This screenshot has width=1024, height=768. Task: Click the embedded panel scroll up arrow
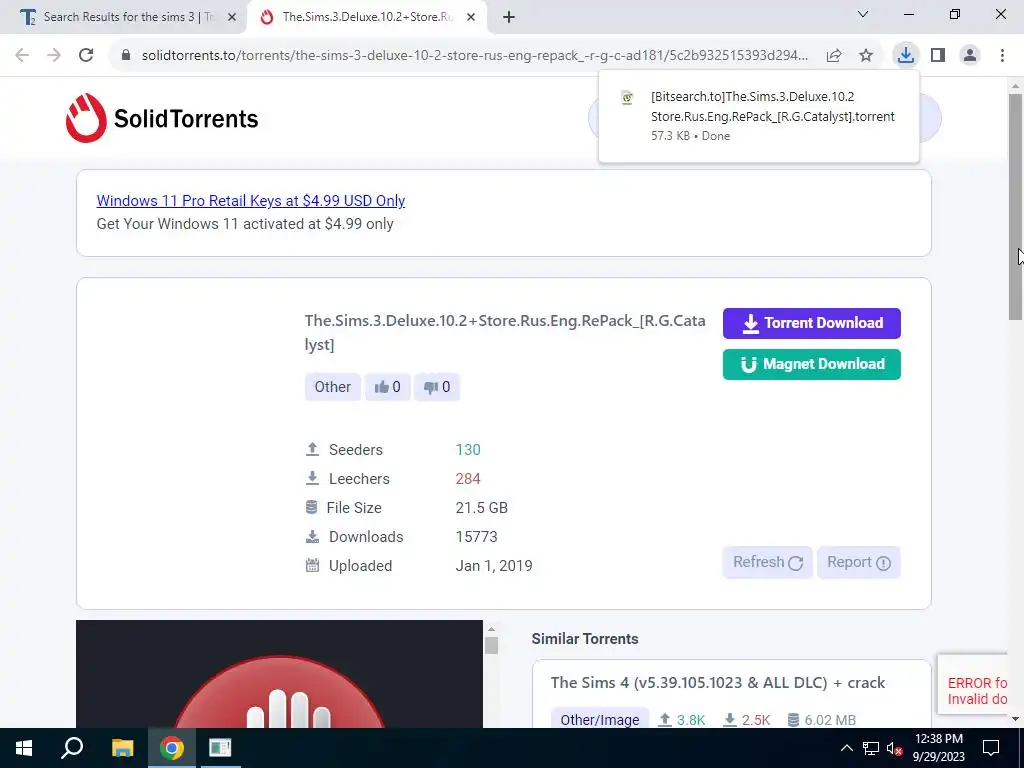tap(491, 629)
